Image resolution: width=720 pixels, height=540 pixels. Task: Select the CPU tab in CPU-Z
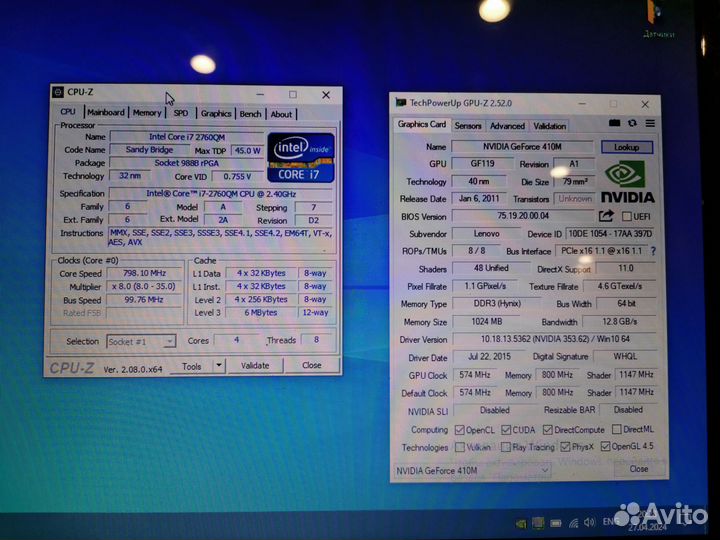[68, 112]
